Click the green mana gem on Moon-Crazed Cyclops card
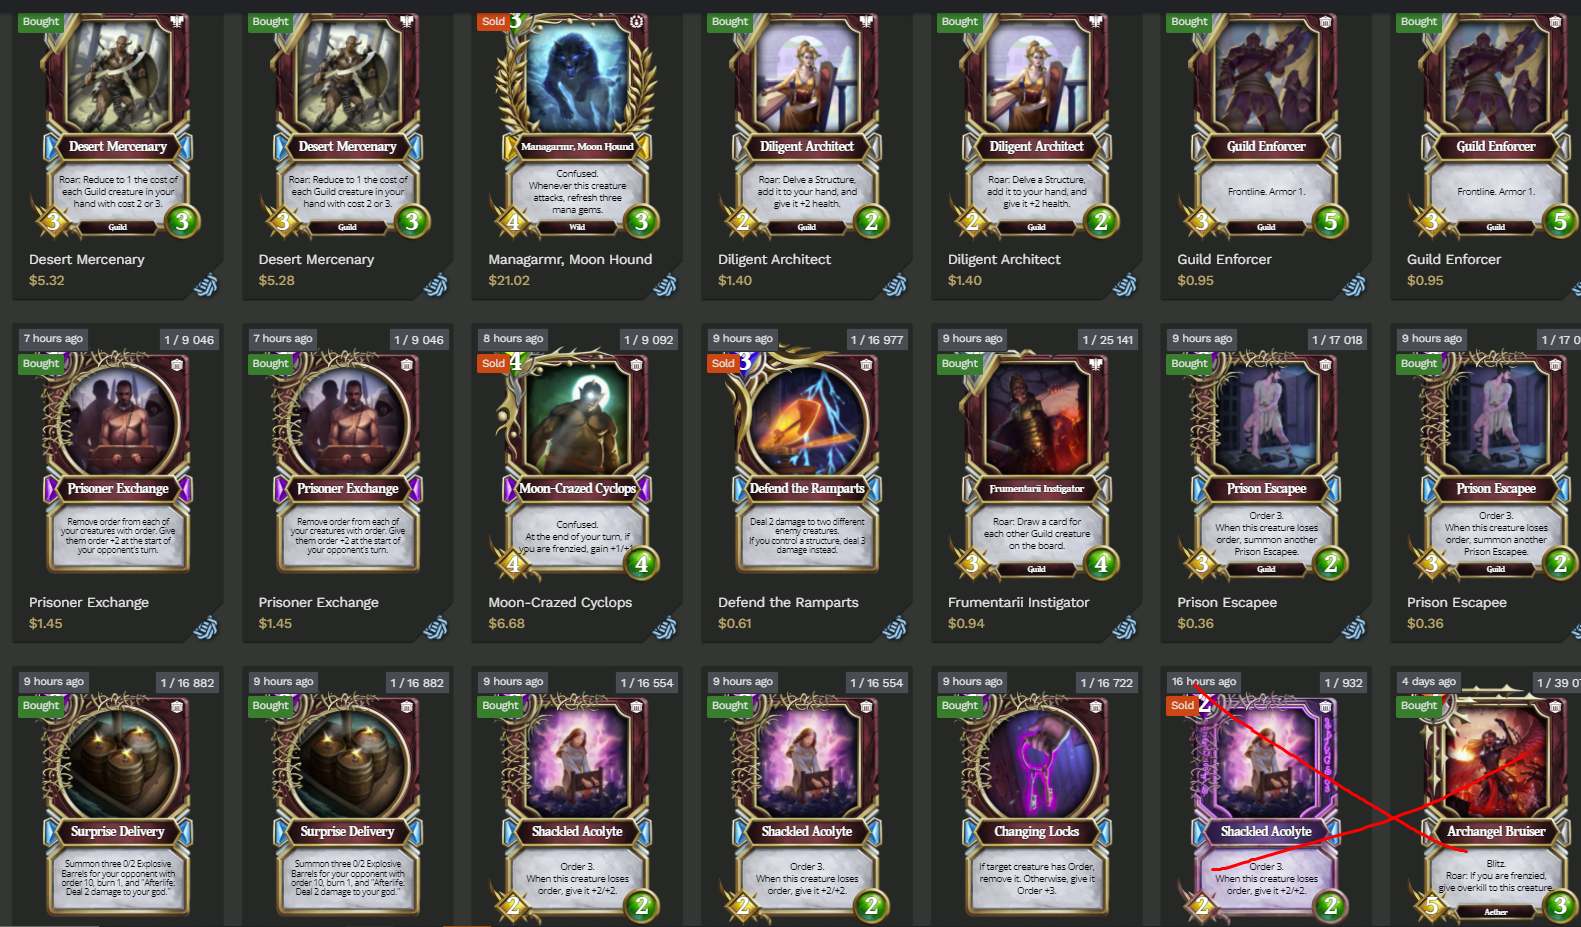This screenshot has width=1581, height=927. (642, 564)
